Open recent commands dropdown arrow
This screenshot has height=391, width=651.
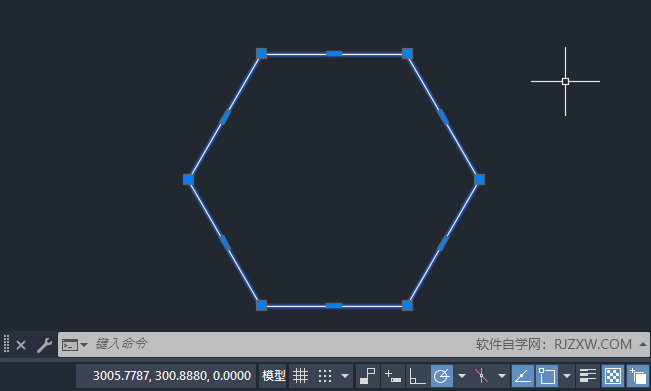[84, 345]
